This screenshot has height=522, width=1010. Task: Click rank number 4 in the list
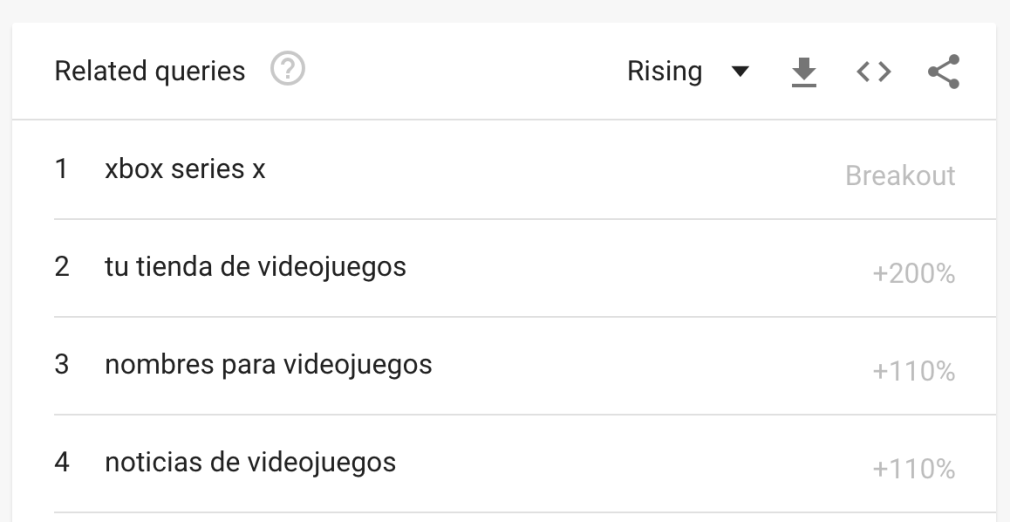[x=61, y=463]
